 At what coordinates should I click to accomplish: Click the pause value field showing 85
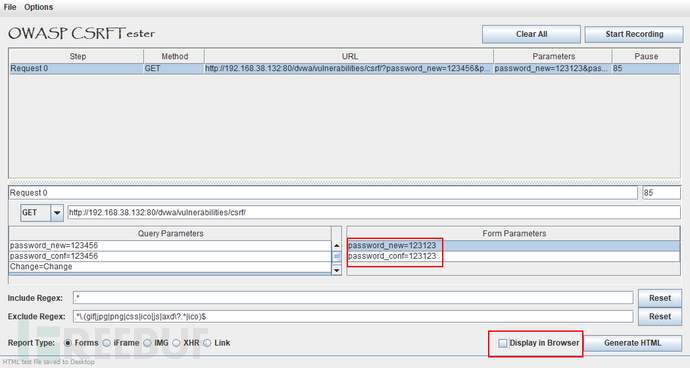661,193
